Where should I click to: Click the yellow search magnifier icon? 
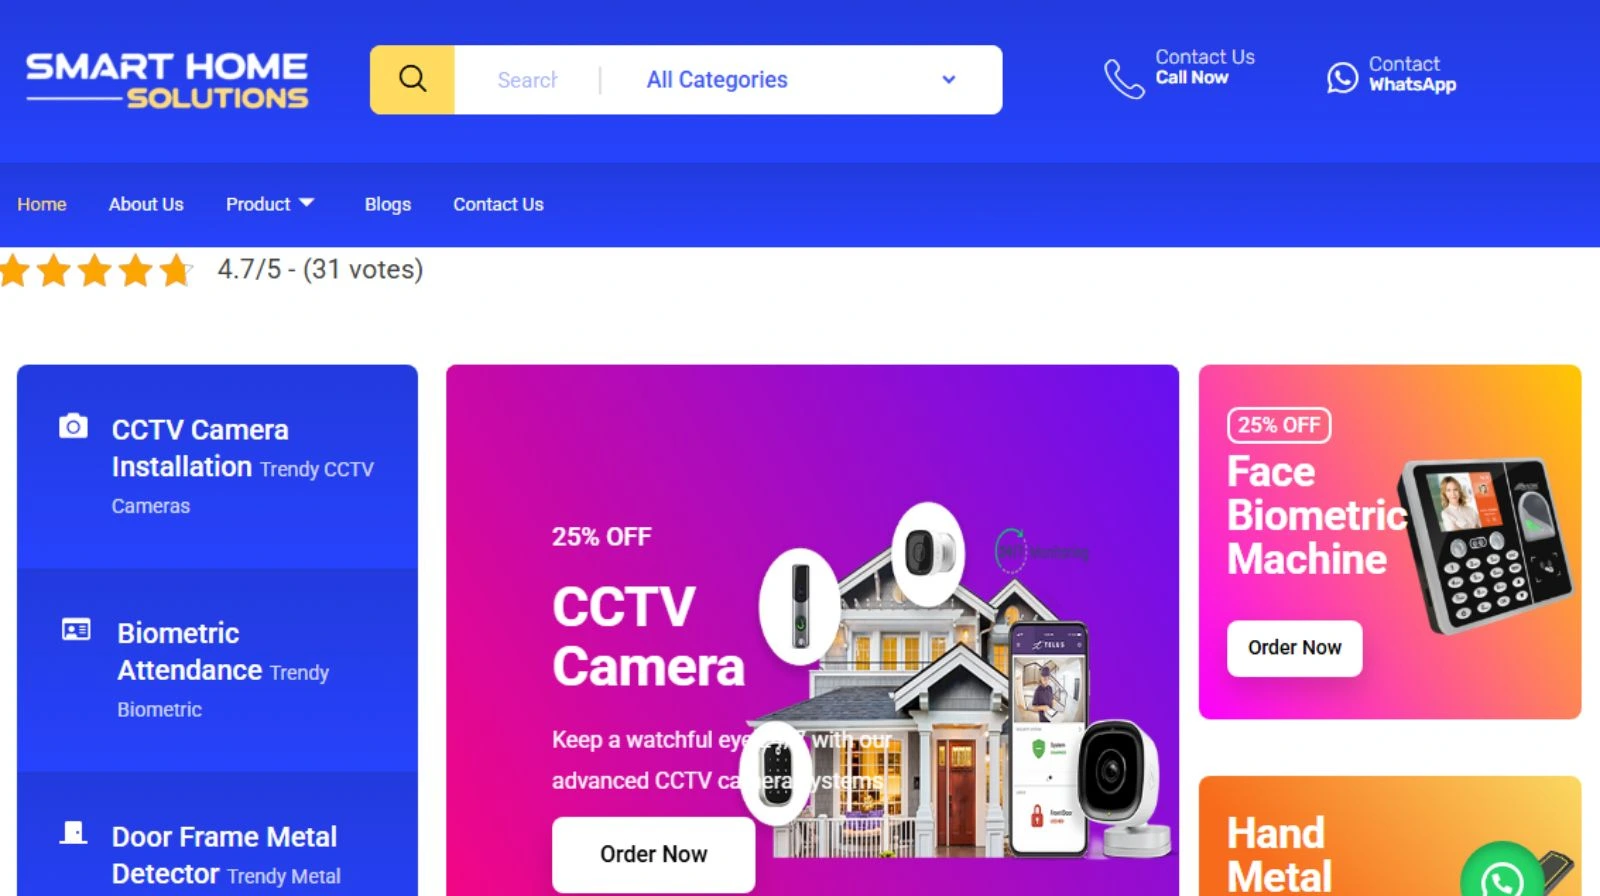point(412,79)
